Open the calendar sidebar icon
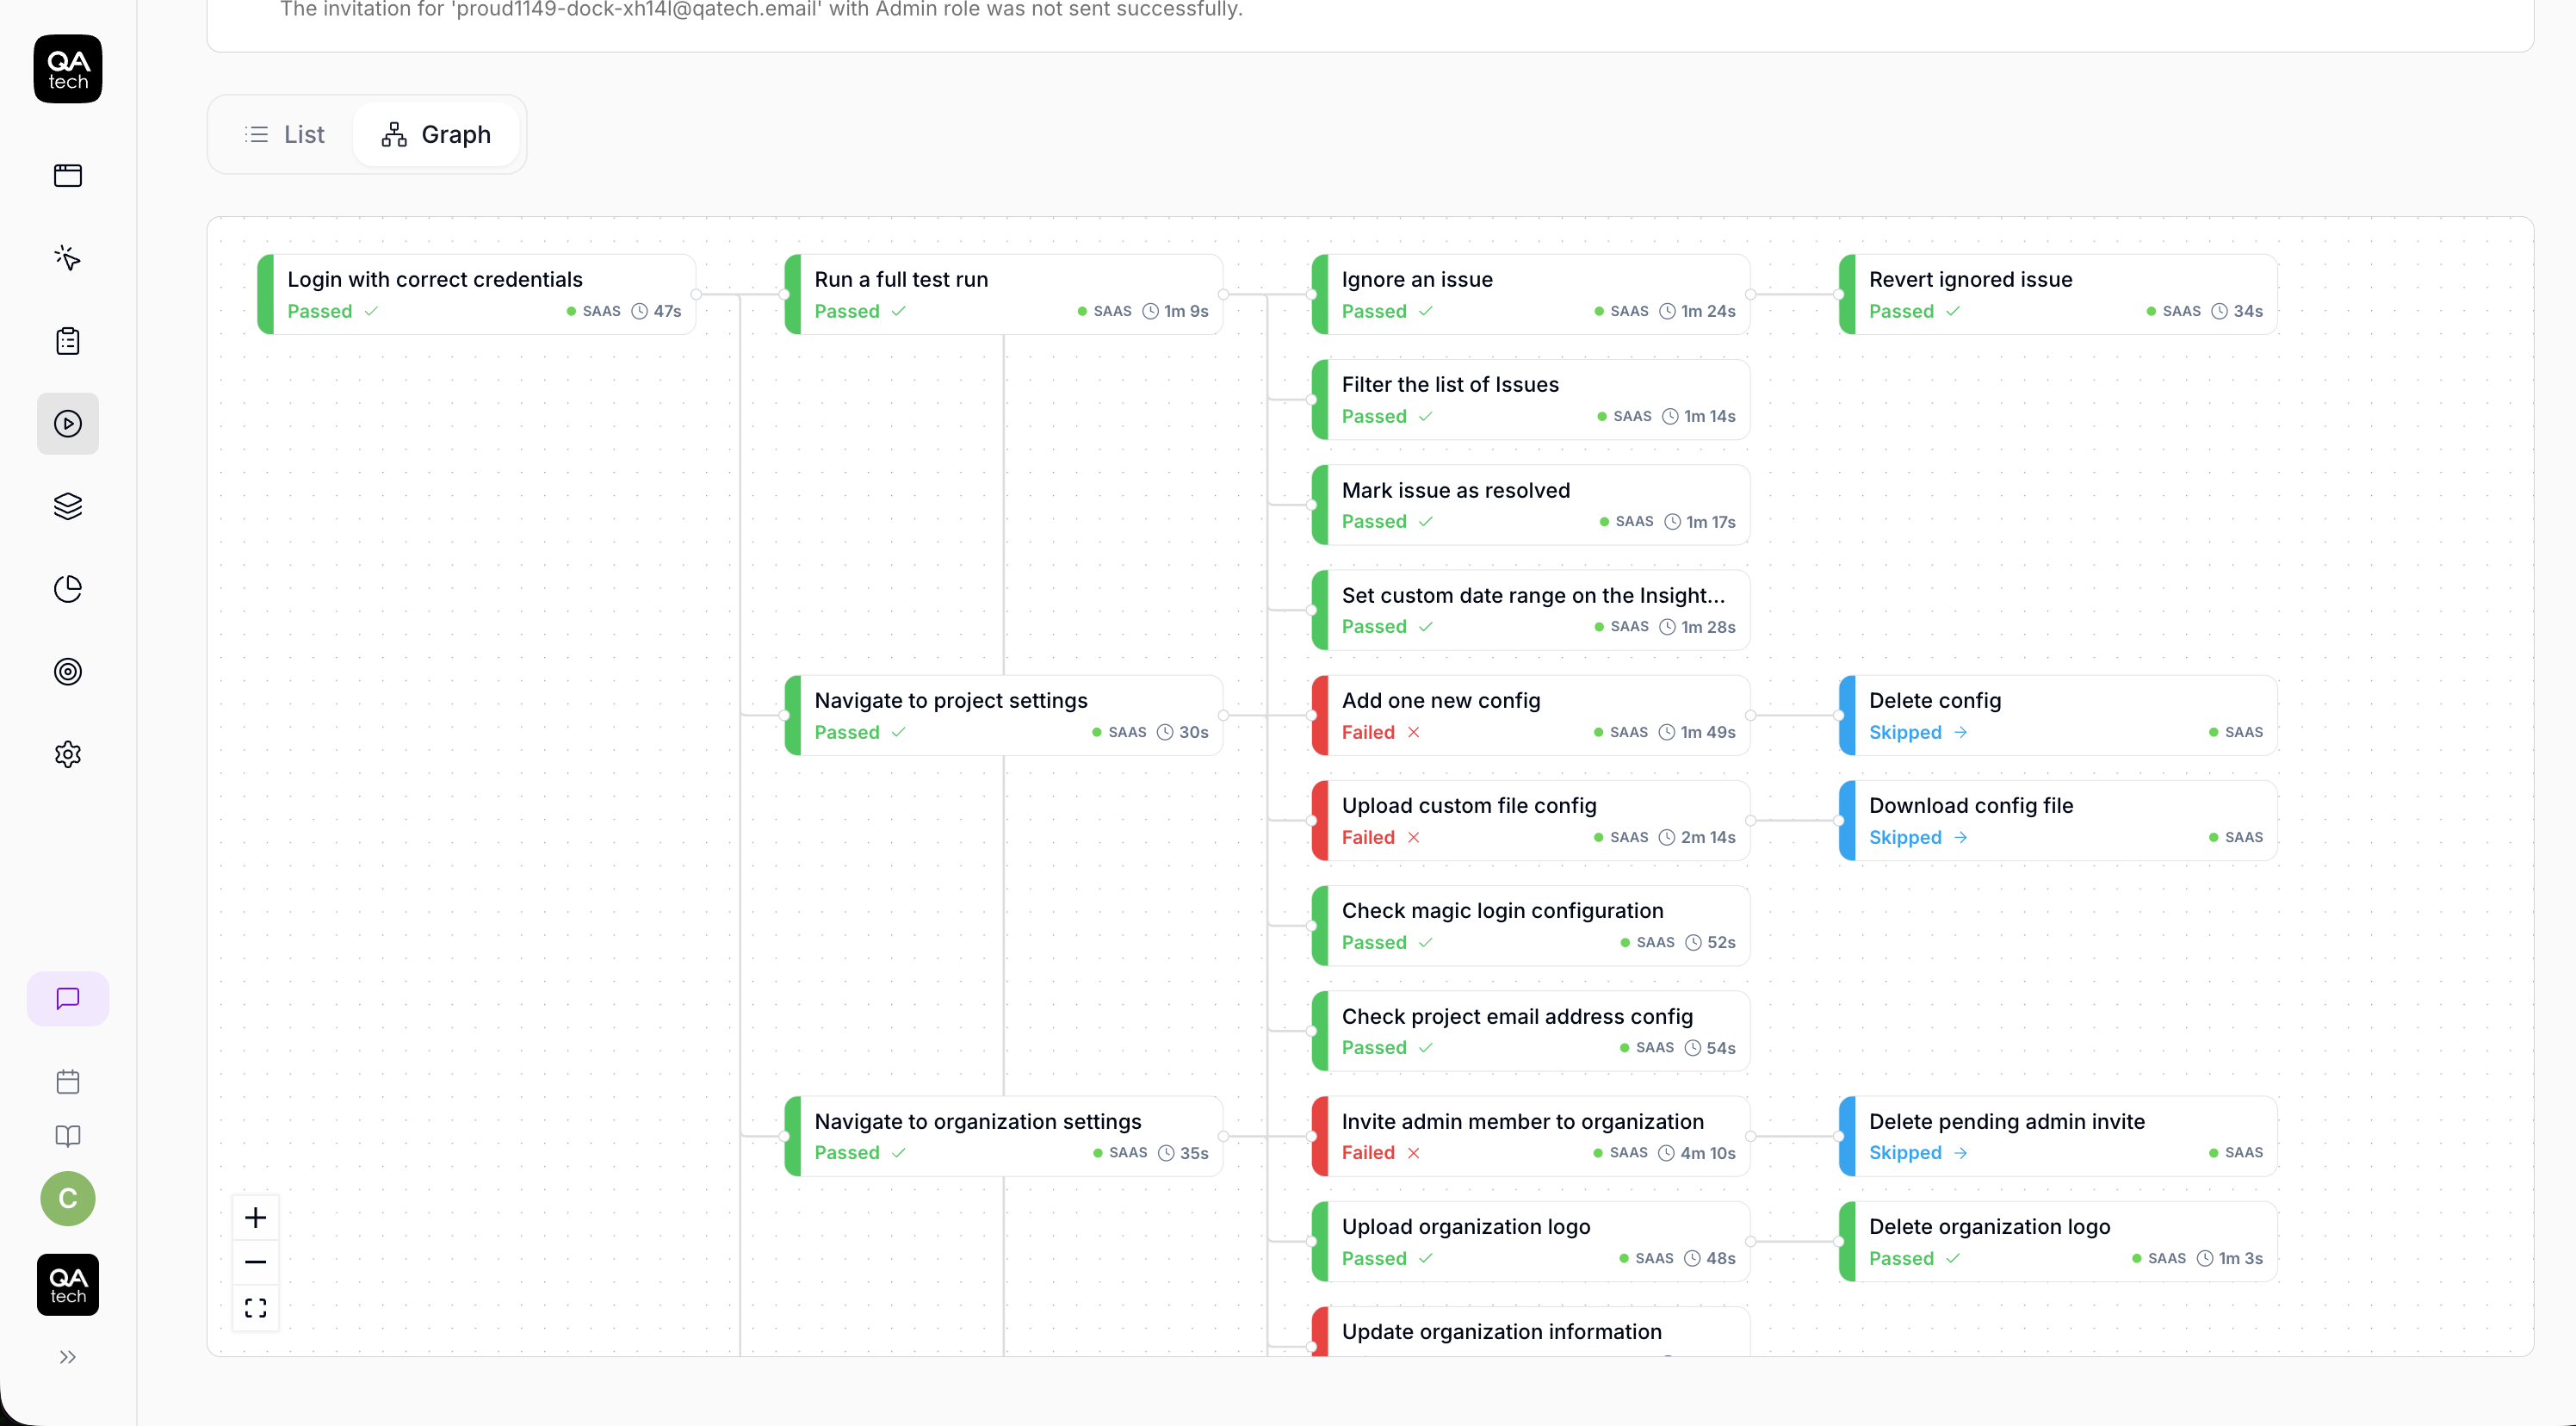The image size is (2576, 1426). [68, 1081]
